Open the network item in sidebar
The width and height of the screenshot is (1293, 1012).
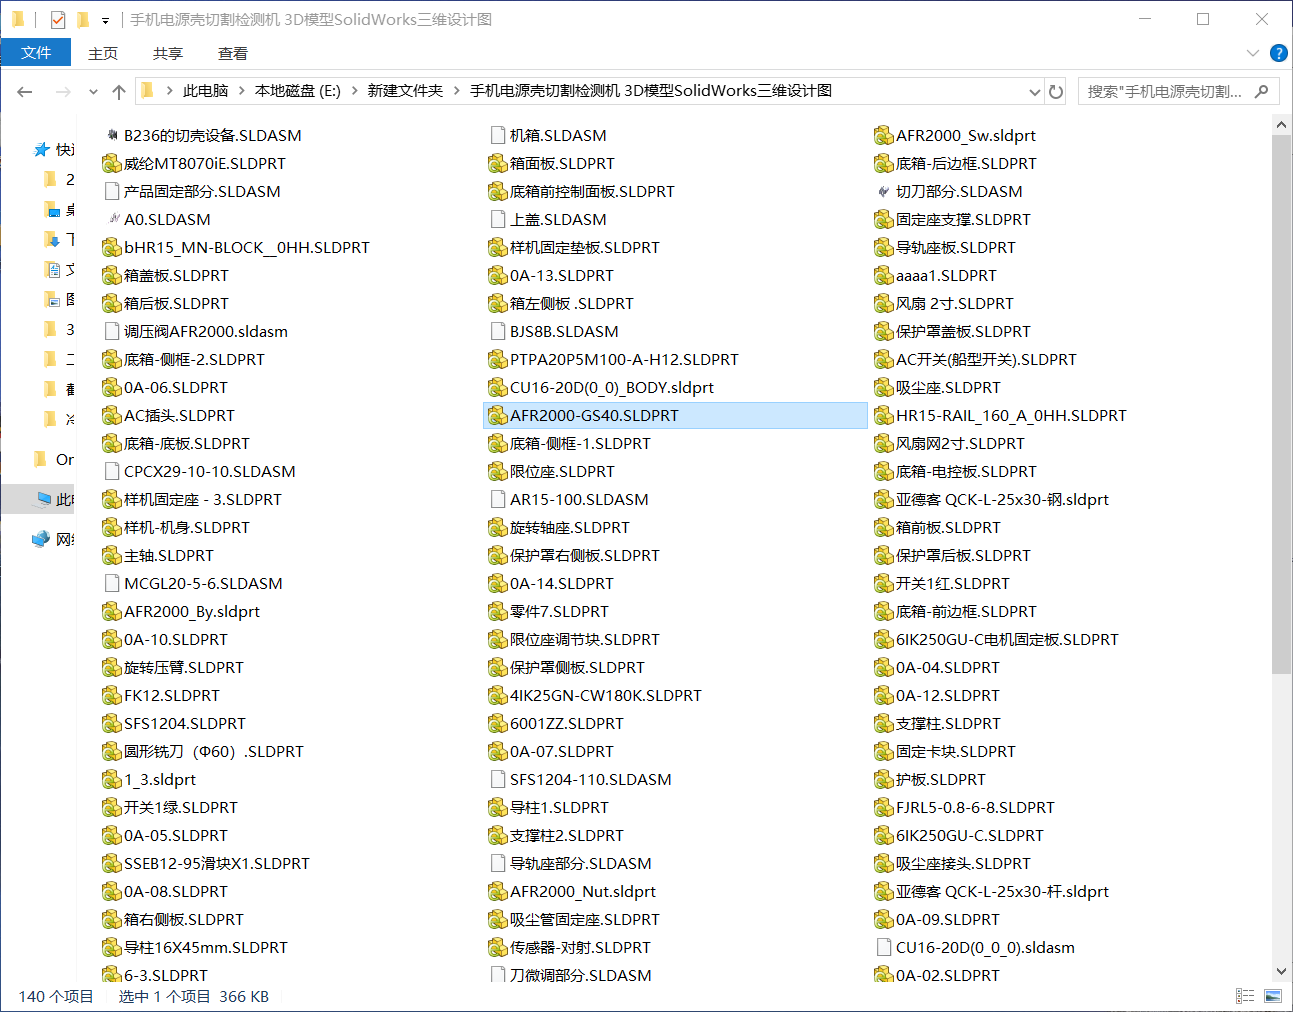click(54, 539)
